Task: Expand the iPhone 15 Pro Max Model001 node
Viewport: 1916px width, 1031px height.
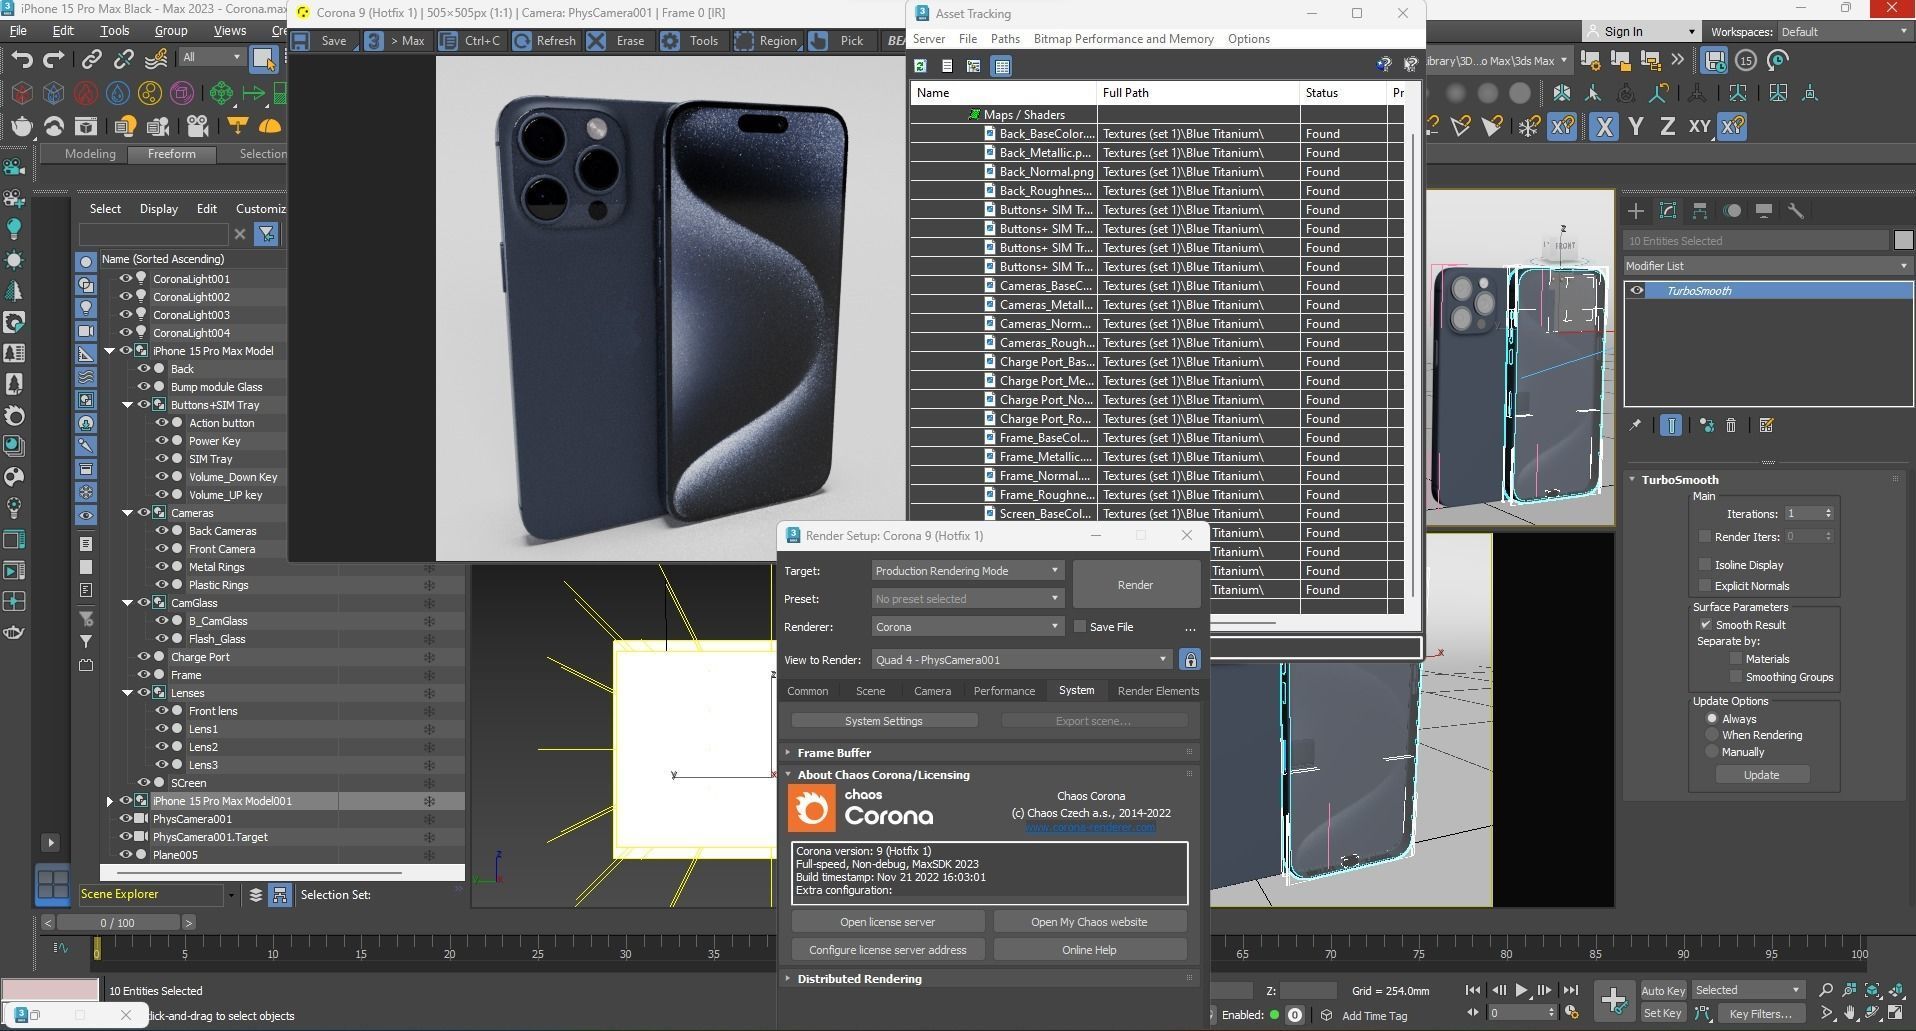Action: point(110,801)
